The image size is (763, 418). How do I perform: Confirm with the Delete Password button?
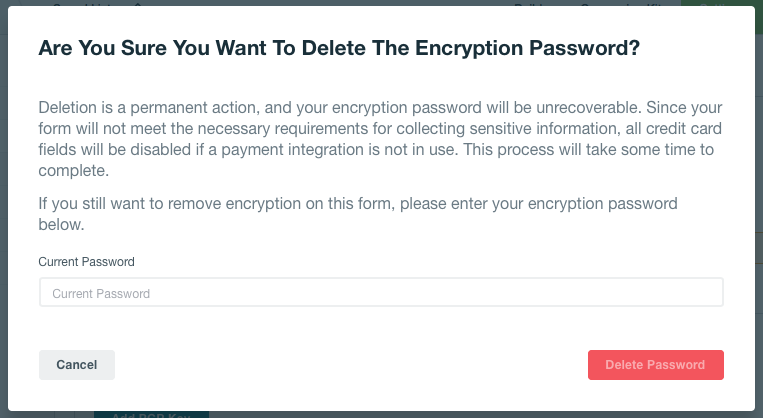point(655,365)
